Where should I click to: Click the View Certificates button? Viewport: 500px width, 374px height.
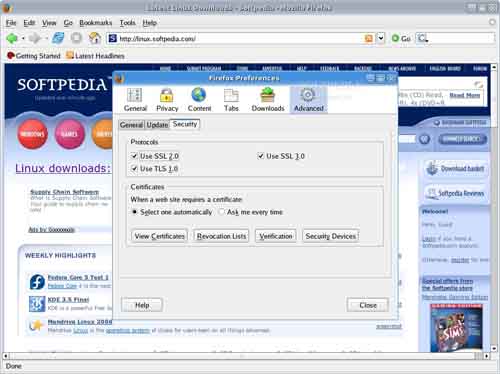click(x=159, y=236)
